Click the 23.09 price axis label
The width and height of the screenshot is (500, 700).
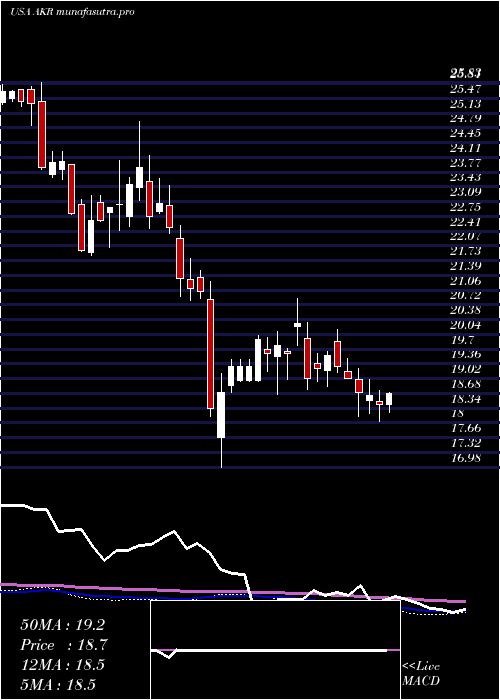[x=465, y=192]
